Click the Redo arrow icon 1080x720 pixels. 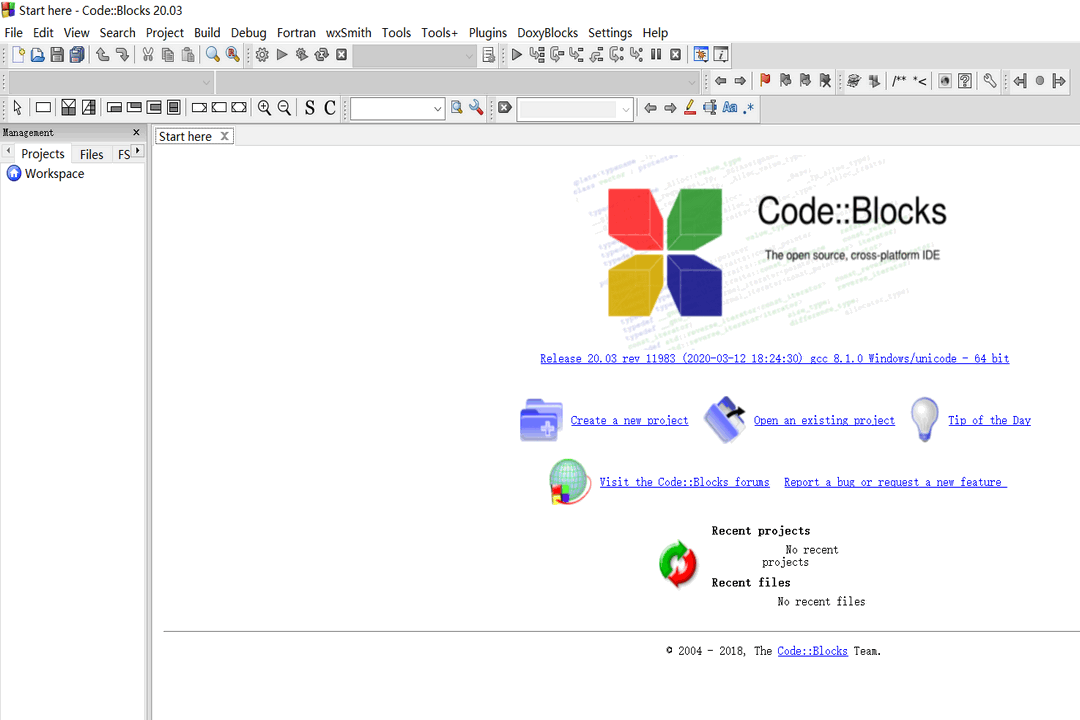(x=122, y=54)
